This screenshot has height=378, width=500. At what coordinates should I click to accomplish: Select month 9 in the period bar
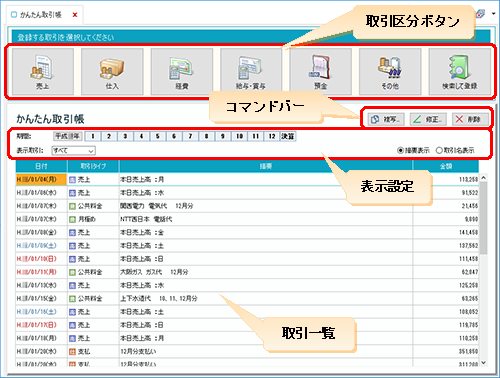click(223, 136)
